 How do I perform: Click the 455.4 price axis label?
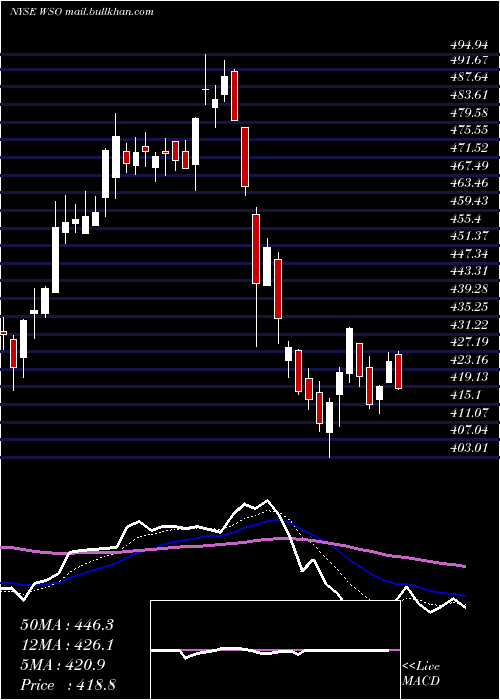[x=464, y=219]
